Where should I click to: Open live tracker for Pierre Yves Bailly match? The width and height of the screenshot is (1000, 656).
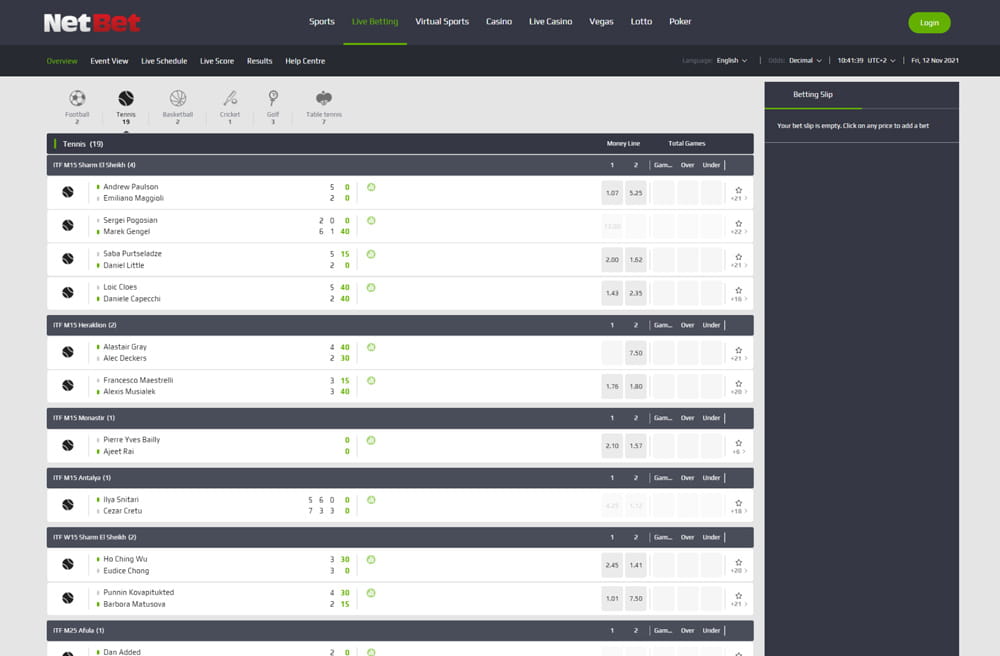(371, 441)
